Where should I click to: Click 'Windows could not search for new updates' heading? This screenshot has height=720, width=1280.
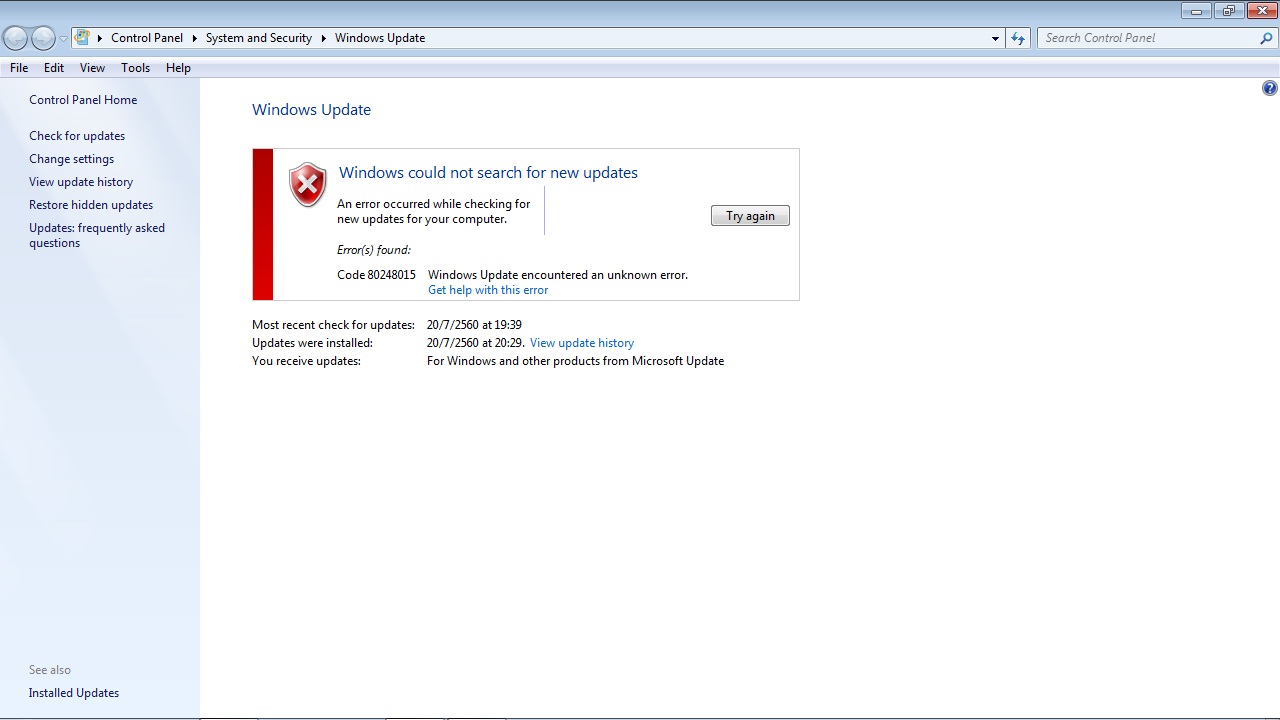[488, 173]
